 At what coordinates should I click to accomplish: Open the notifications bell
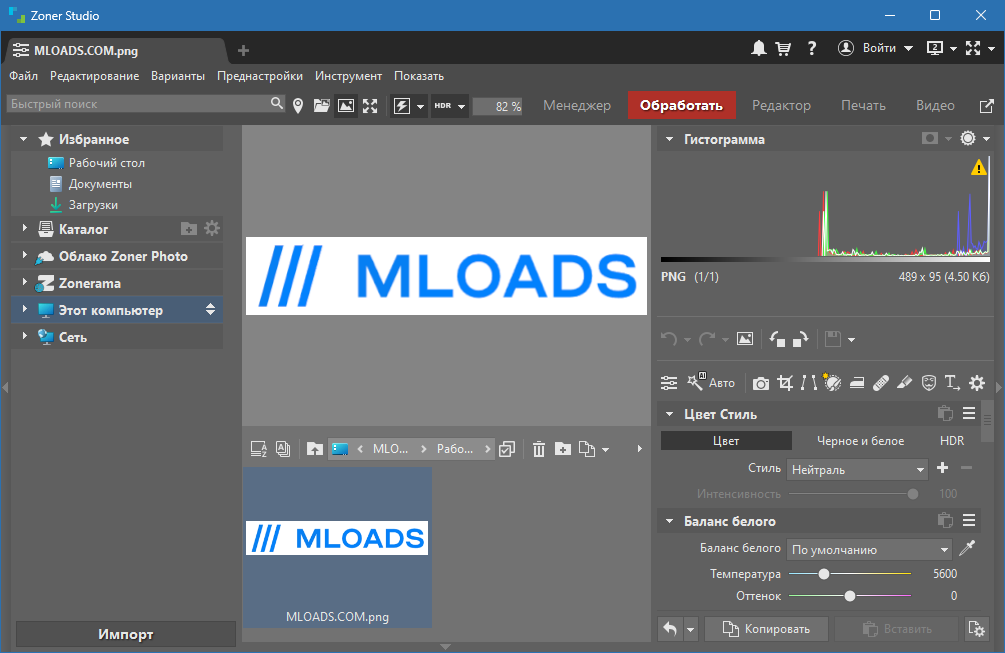(x=759, y=48)
